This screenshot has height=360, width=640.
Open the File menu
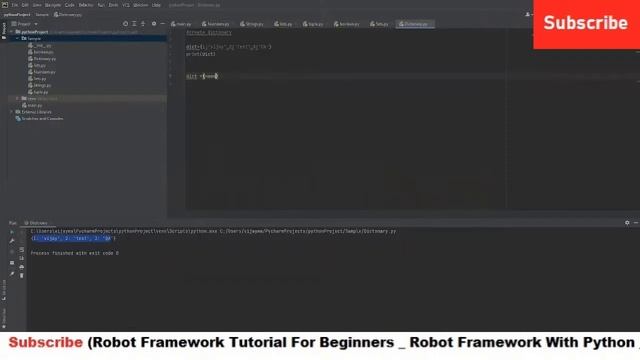[x=15, y=5]
